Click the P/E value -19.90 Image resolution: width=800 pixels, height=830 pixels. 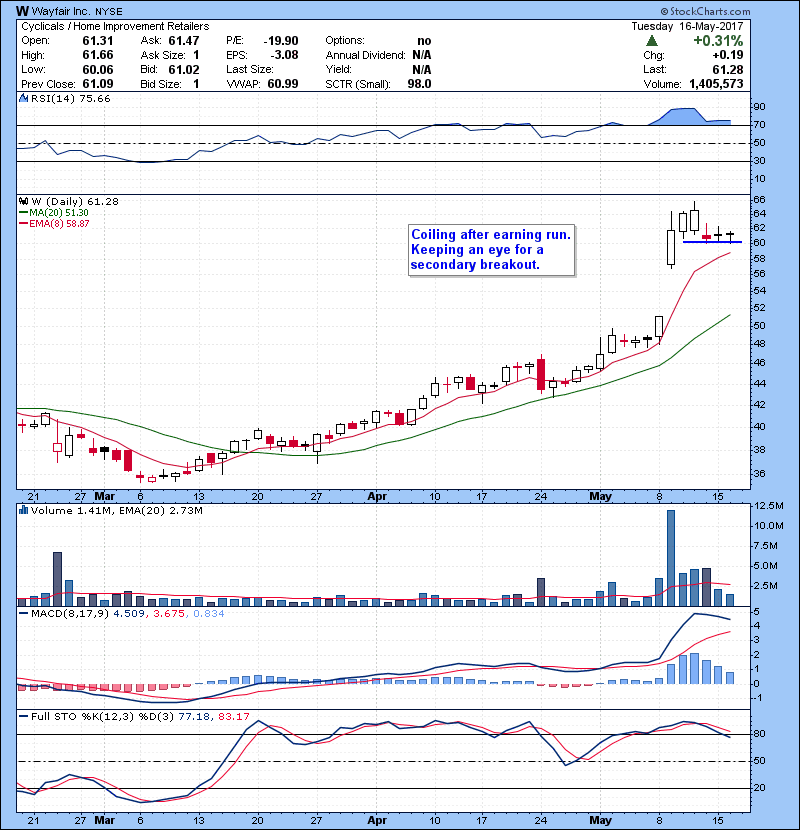[x=281, y=41]
